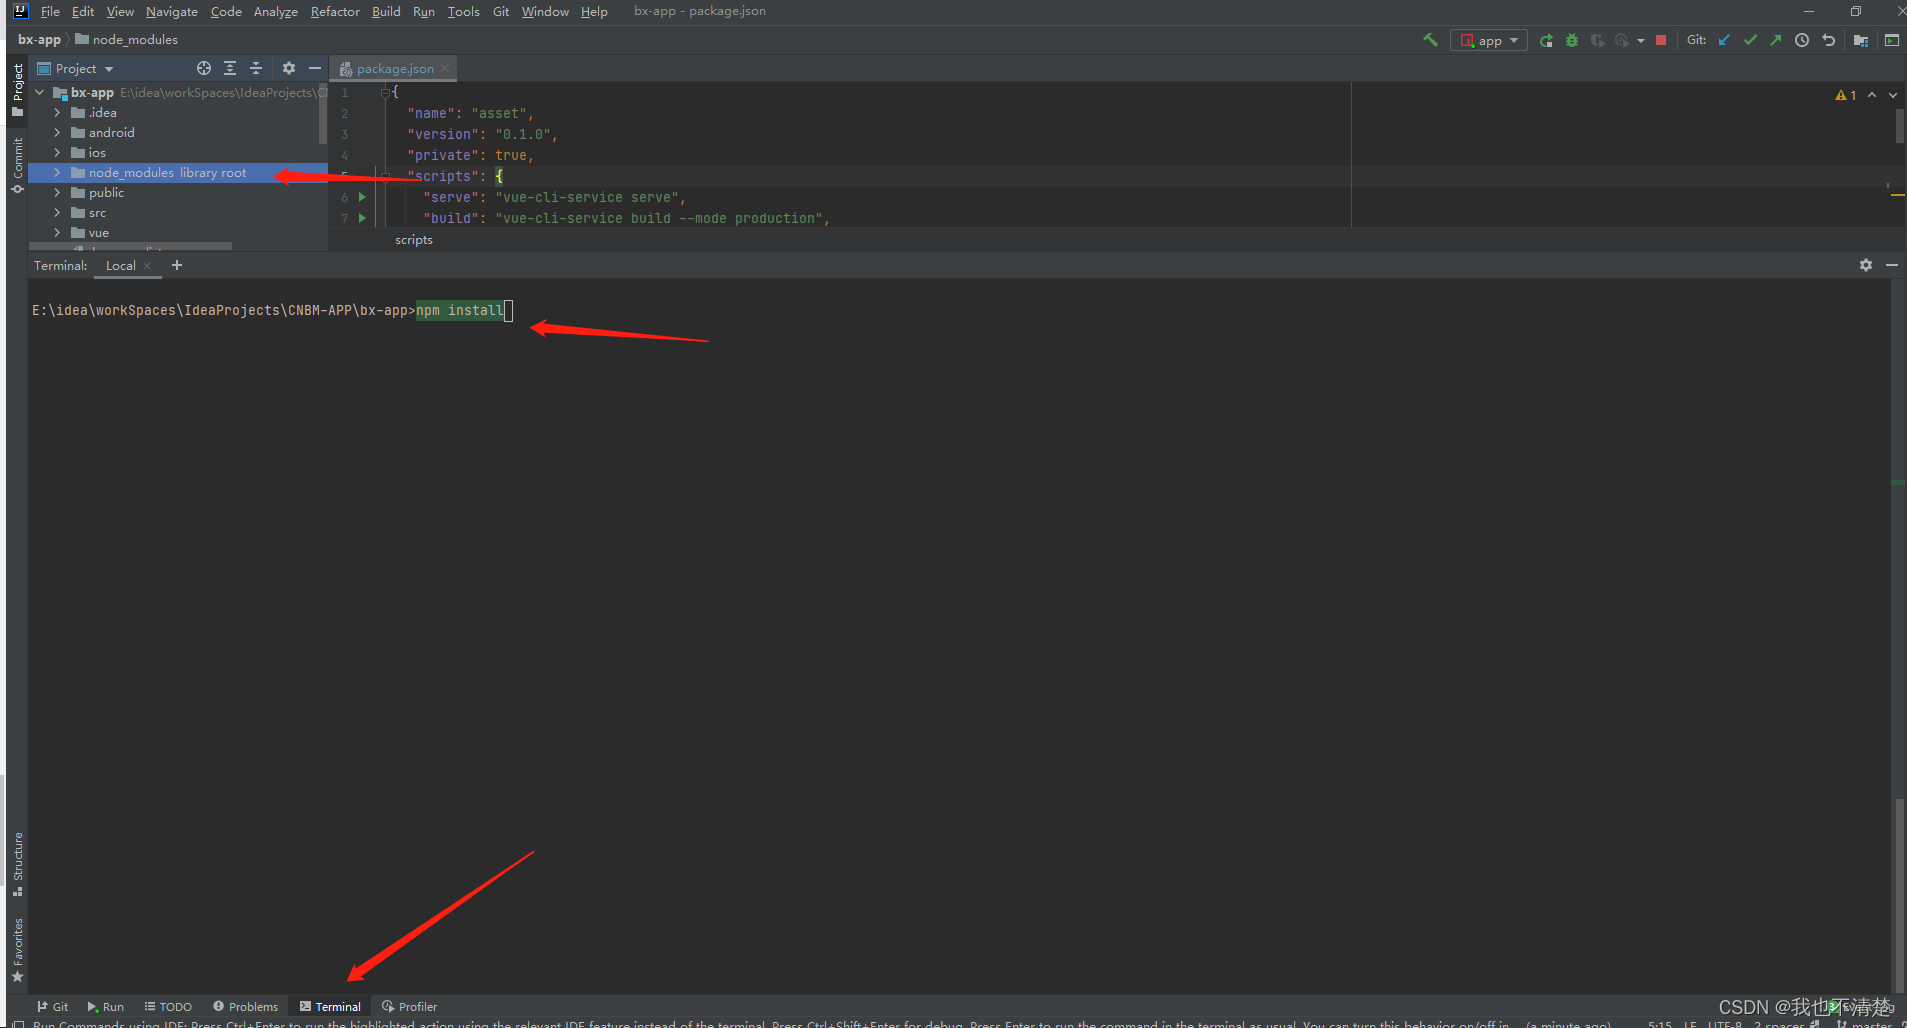The width and height of the screenshot is (1907, 1028).
Task: Start debugging with the Debug icon
Action: (x=1570, y=41)
